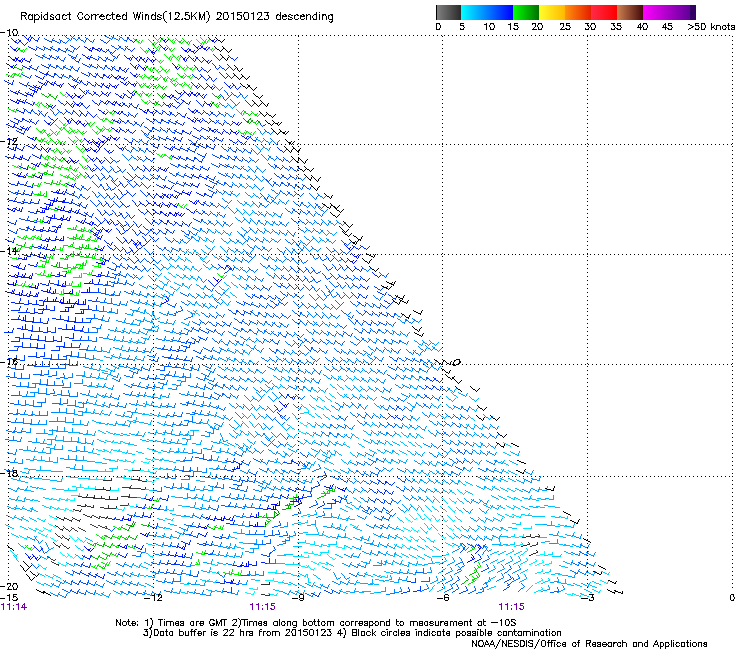Click the magenta 40–45 knots legend segment

pos(656,12)
